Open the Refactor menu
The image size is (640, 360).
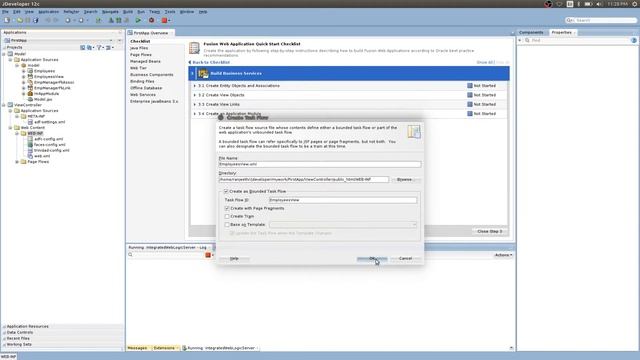coord(71,12)
